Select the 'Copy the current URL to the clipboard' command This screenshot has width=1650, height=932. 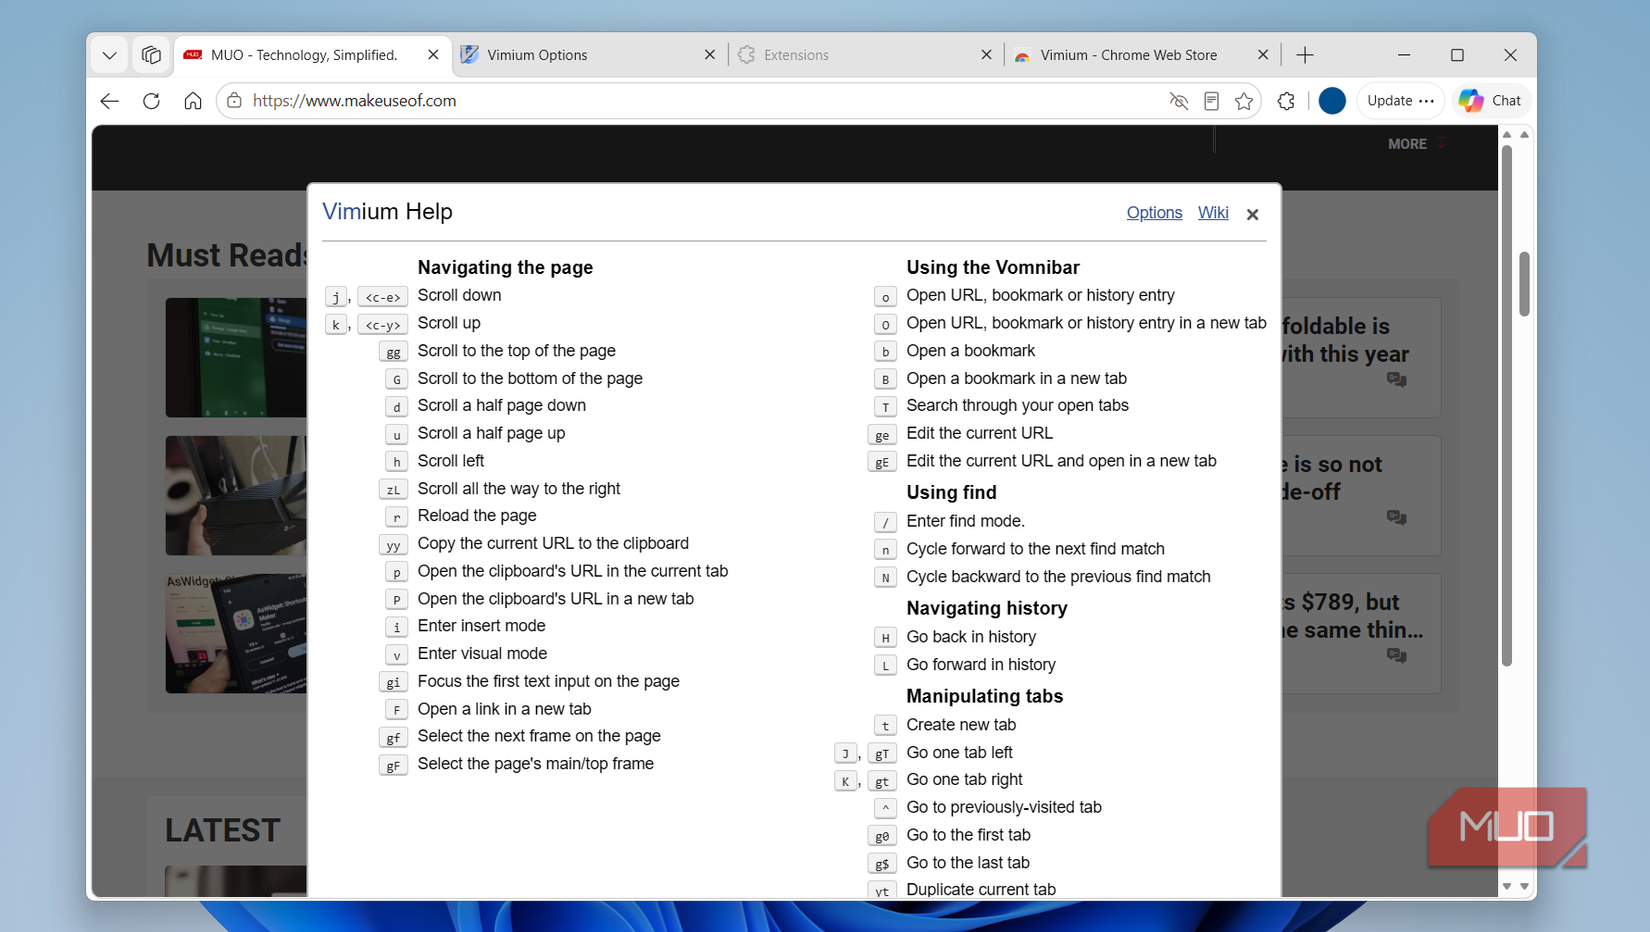point(553,543)
